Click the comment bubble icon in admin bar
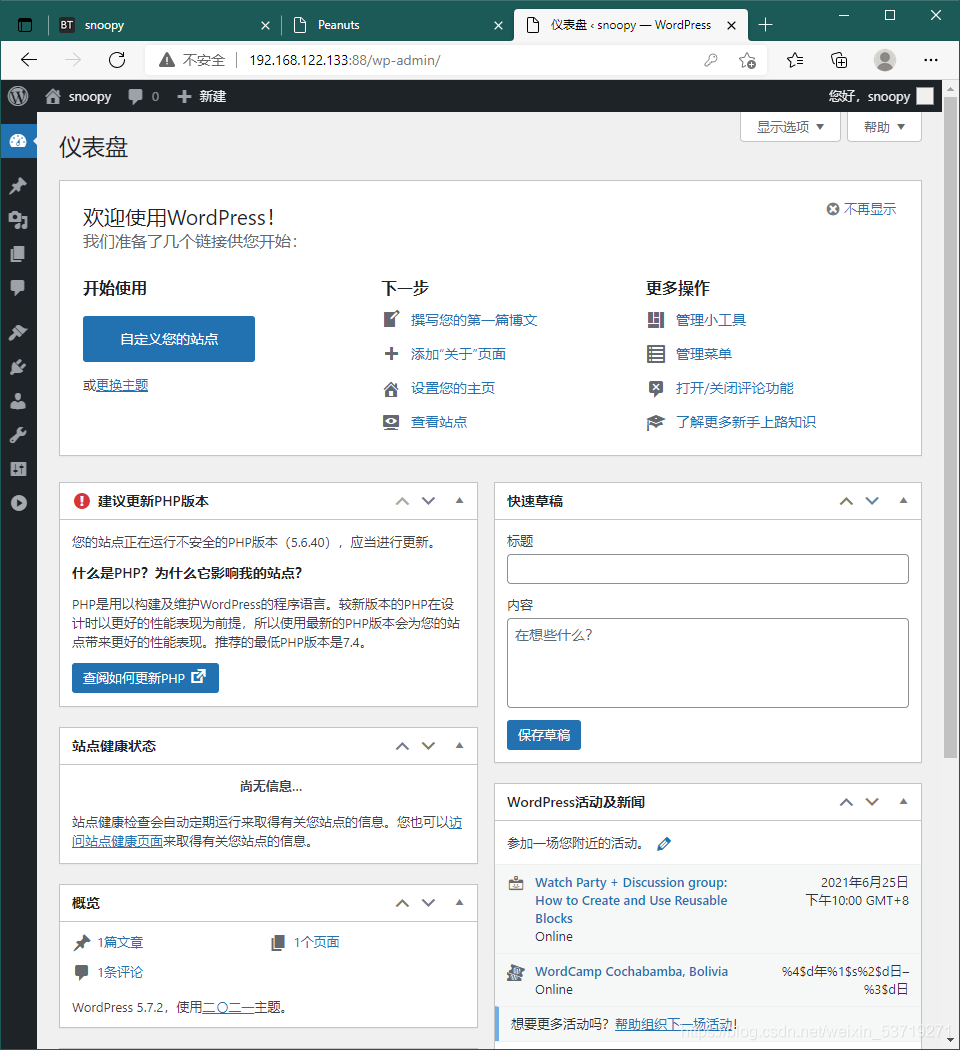Viewport: 960px width, 1050px height. (x=135, y=96)
